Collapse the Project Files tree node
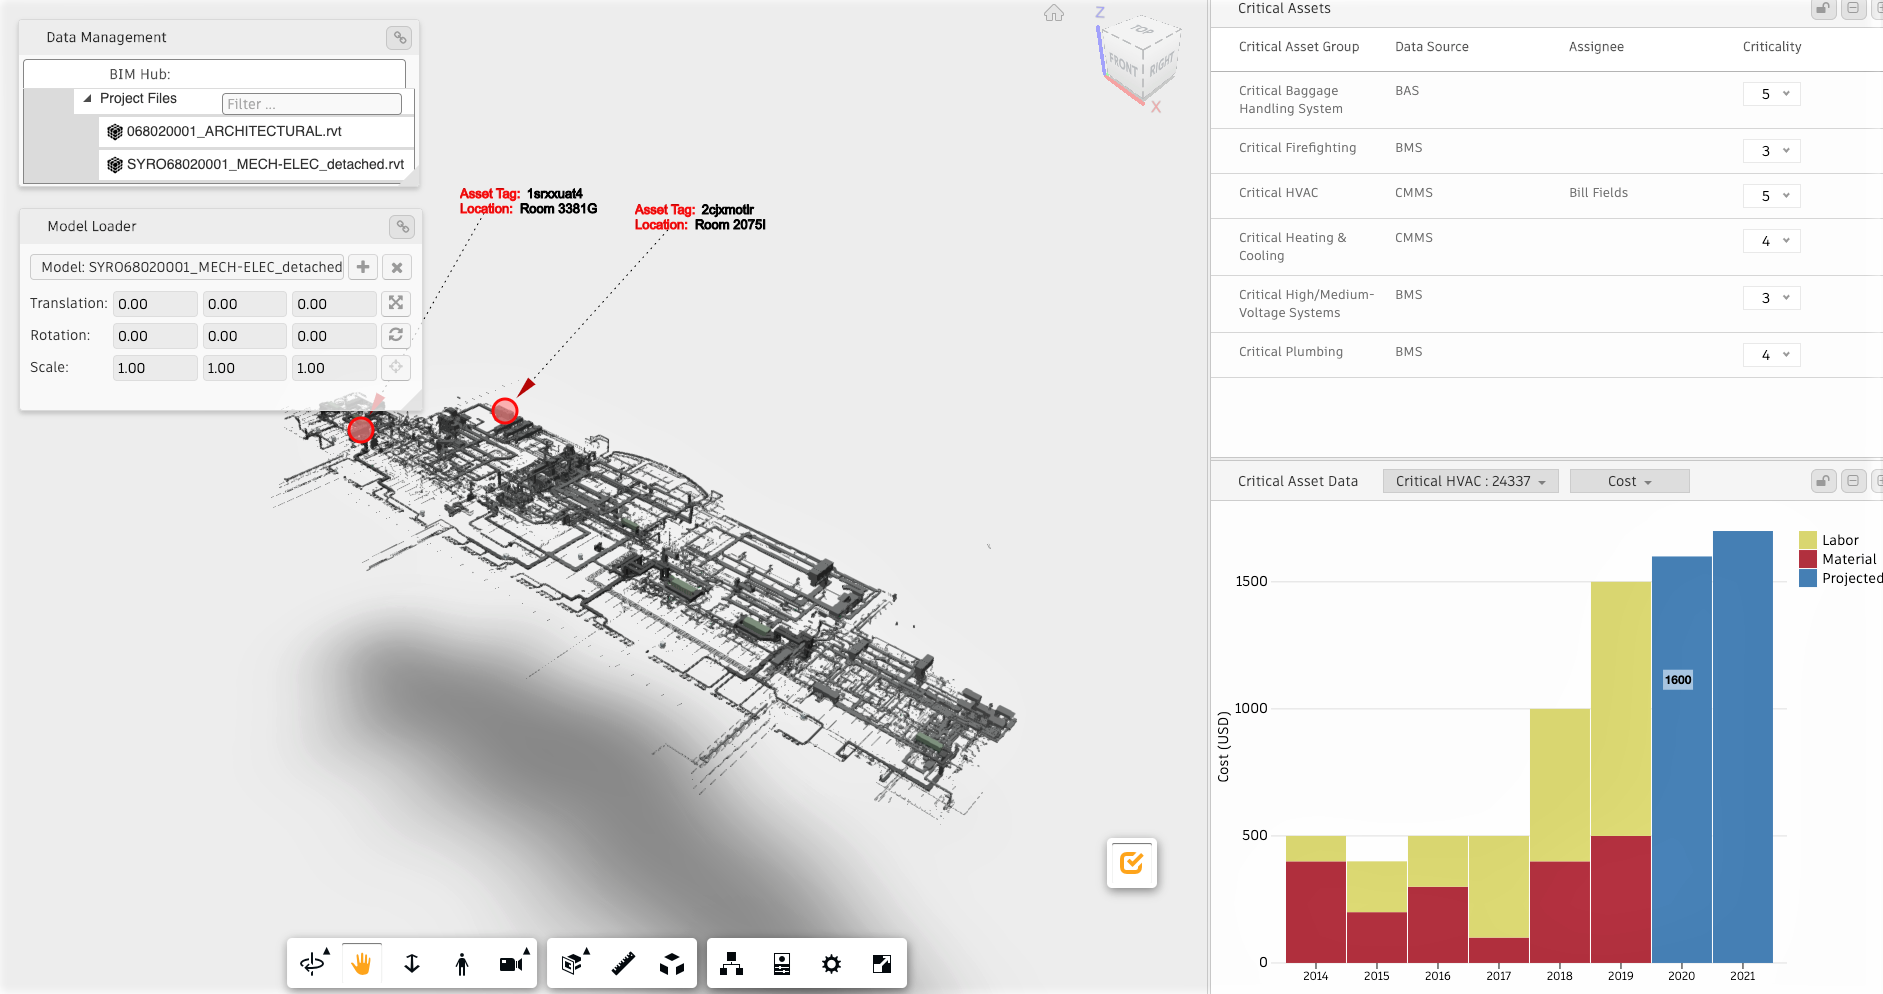The width and height of the screenshot is (1883, 994). click(88, 99)
